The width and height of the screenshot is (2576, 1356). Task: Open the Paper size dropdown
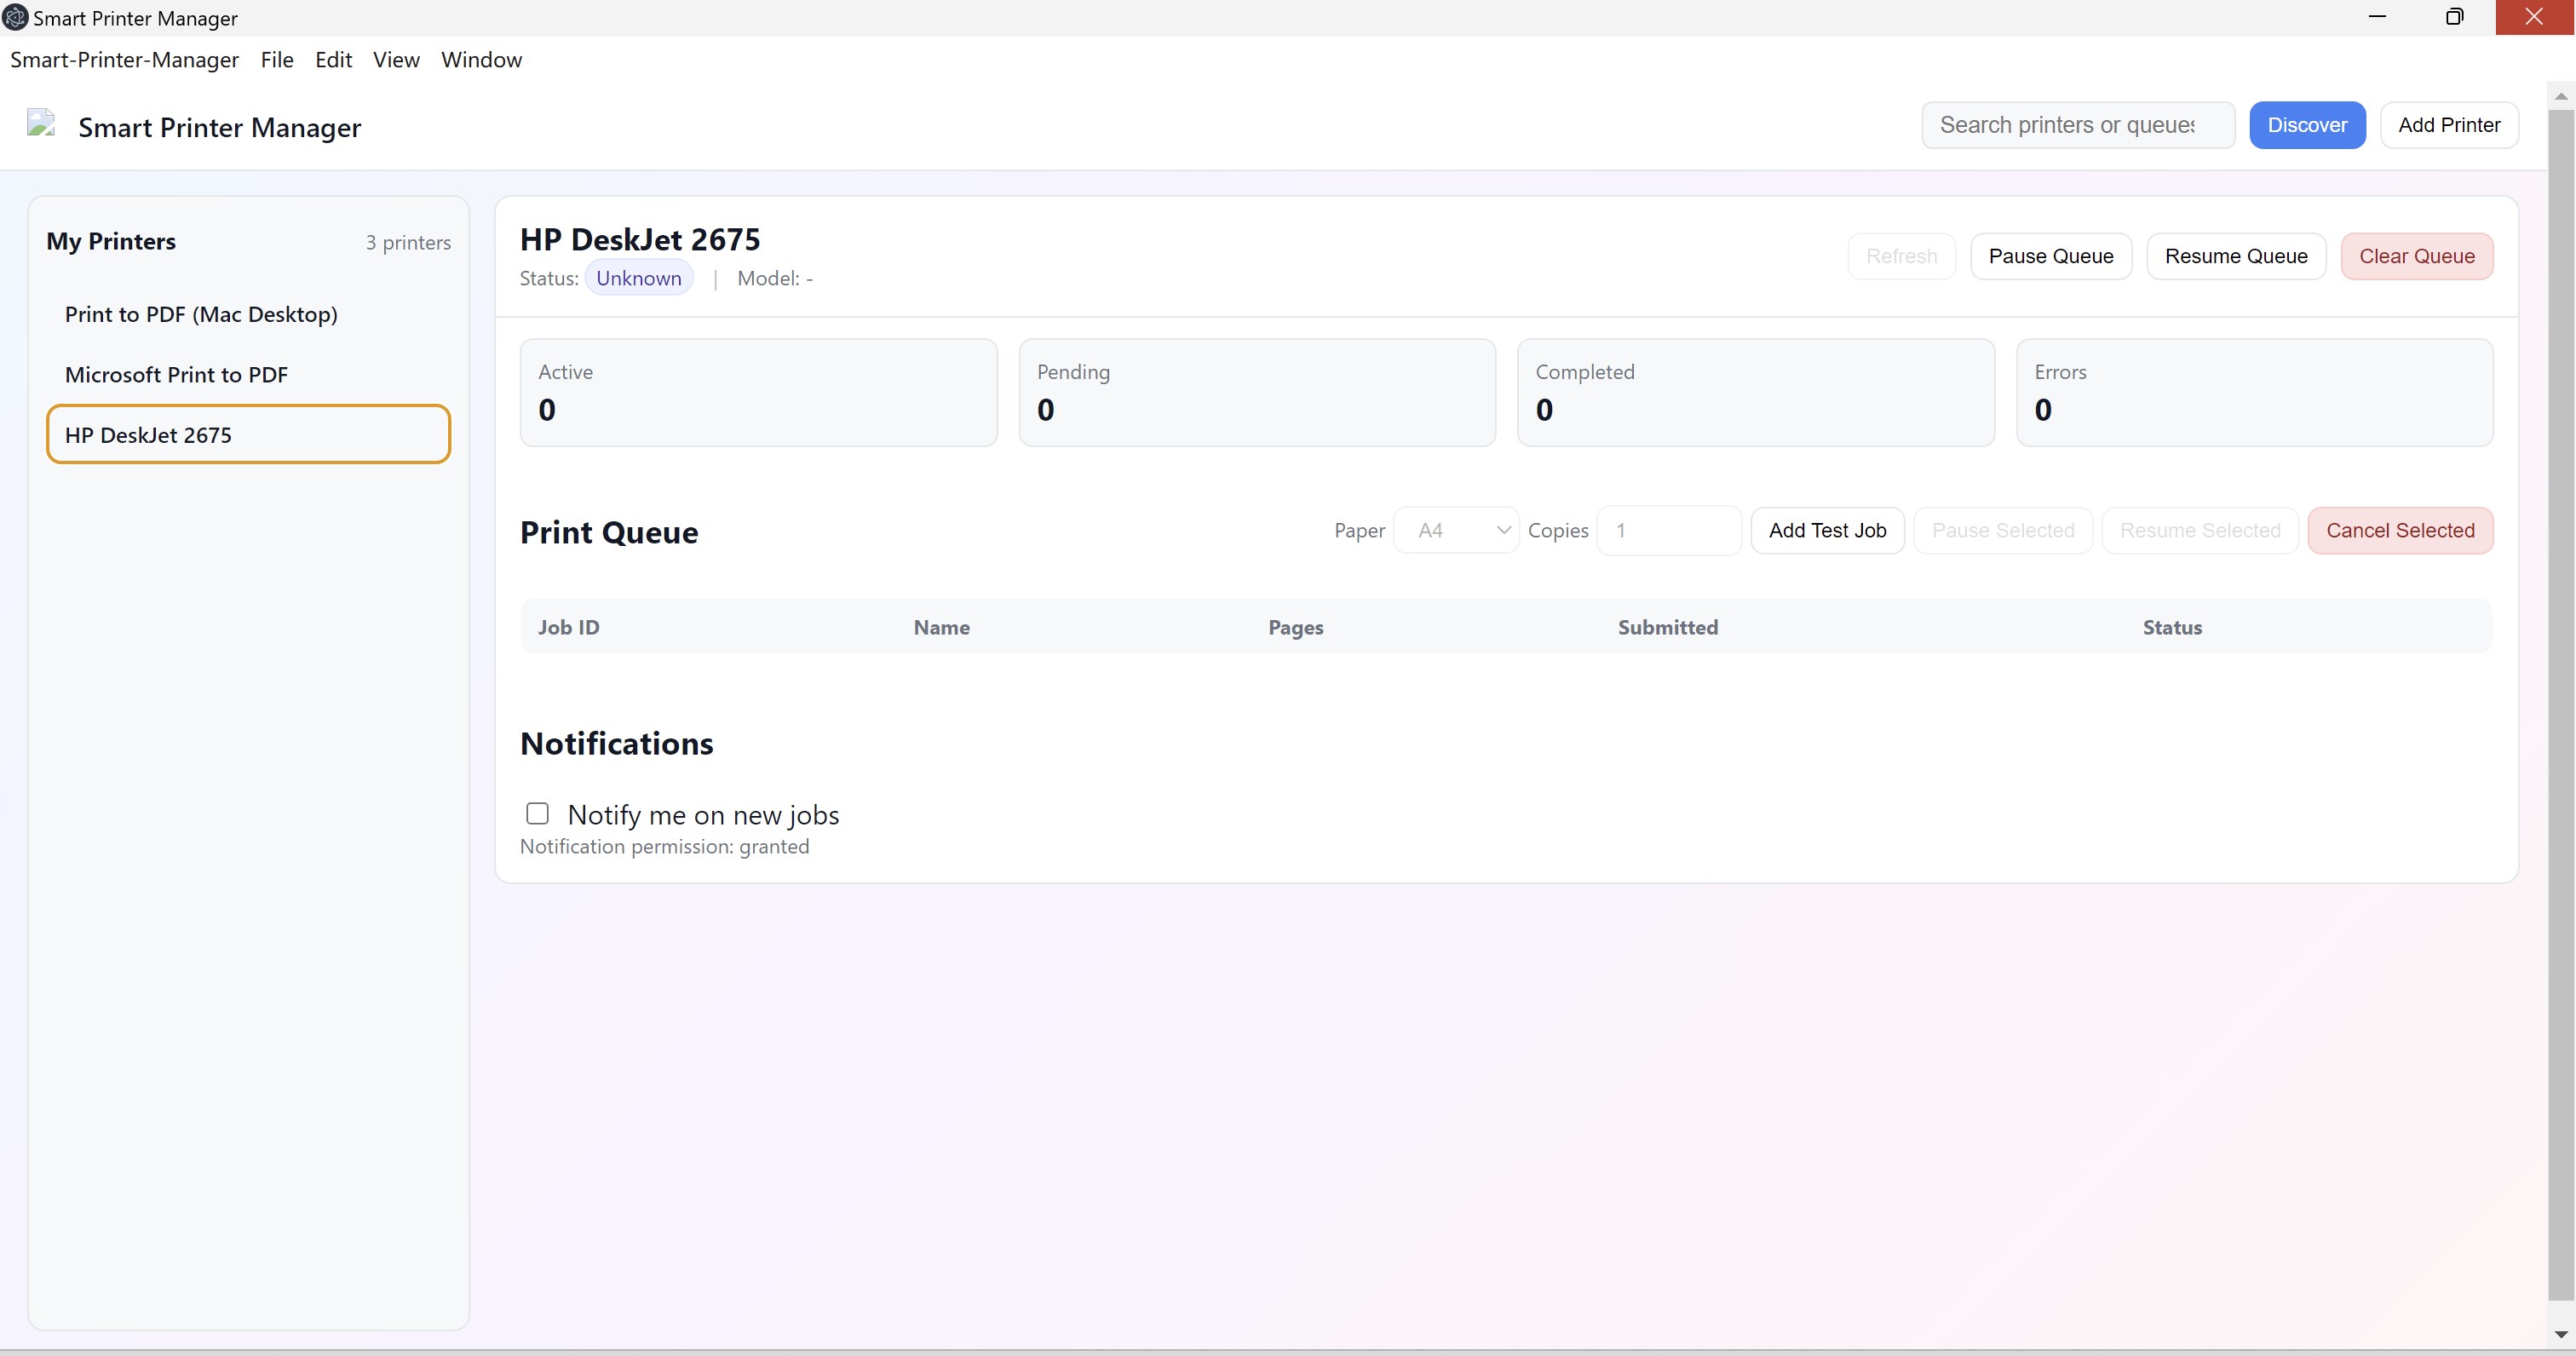point(1456,530)
